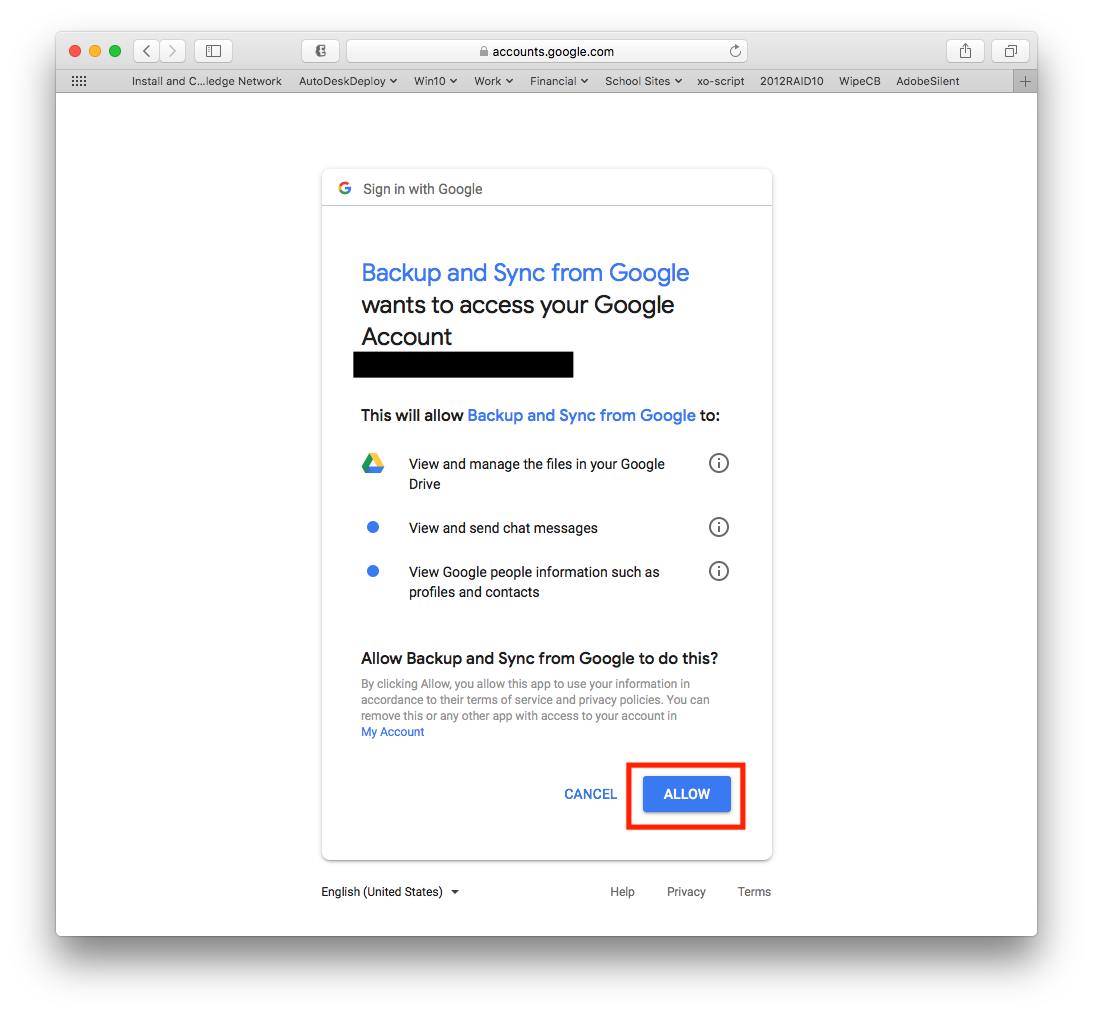1093x1016 pixels.
Task: Open the Win10 bookmarks dropdown
Action: pyautogui.click(x=436, y=81)
